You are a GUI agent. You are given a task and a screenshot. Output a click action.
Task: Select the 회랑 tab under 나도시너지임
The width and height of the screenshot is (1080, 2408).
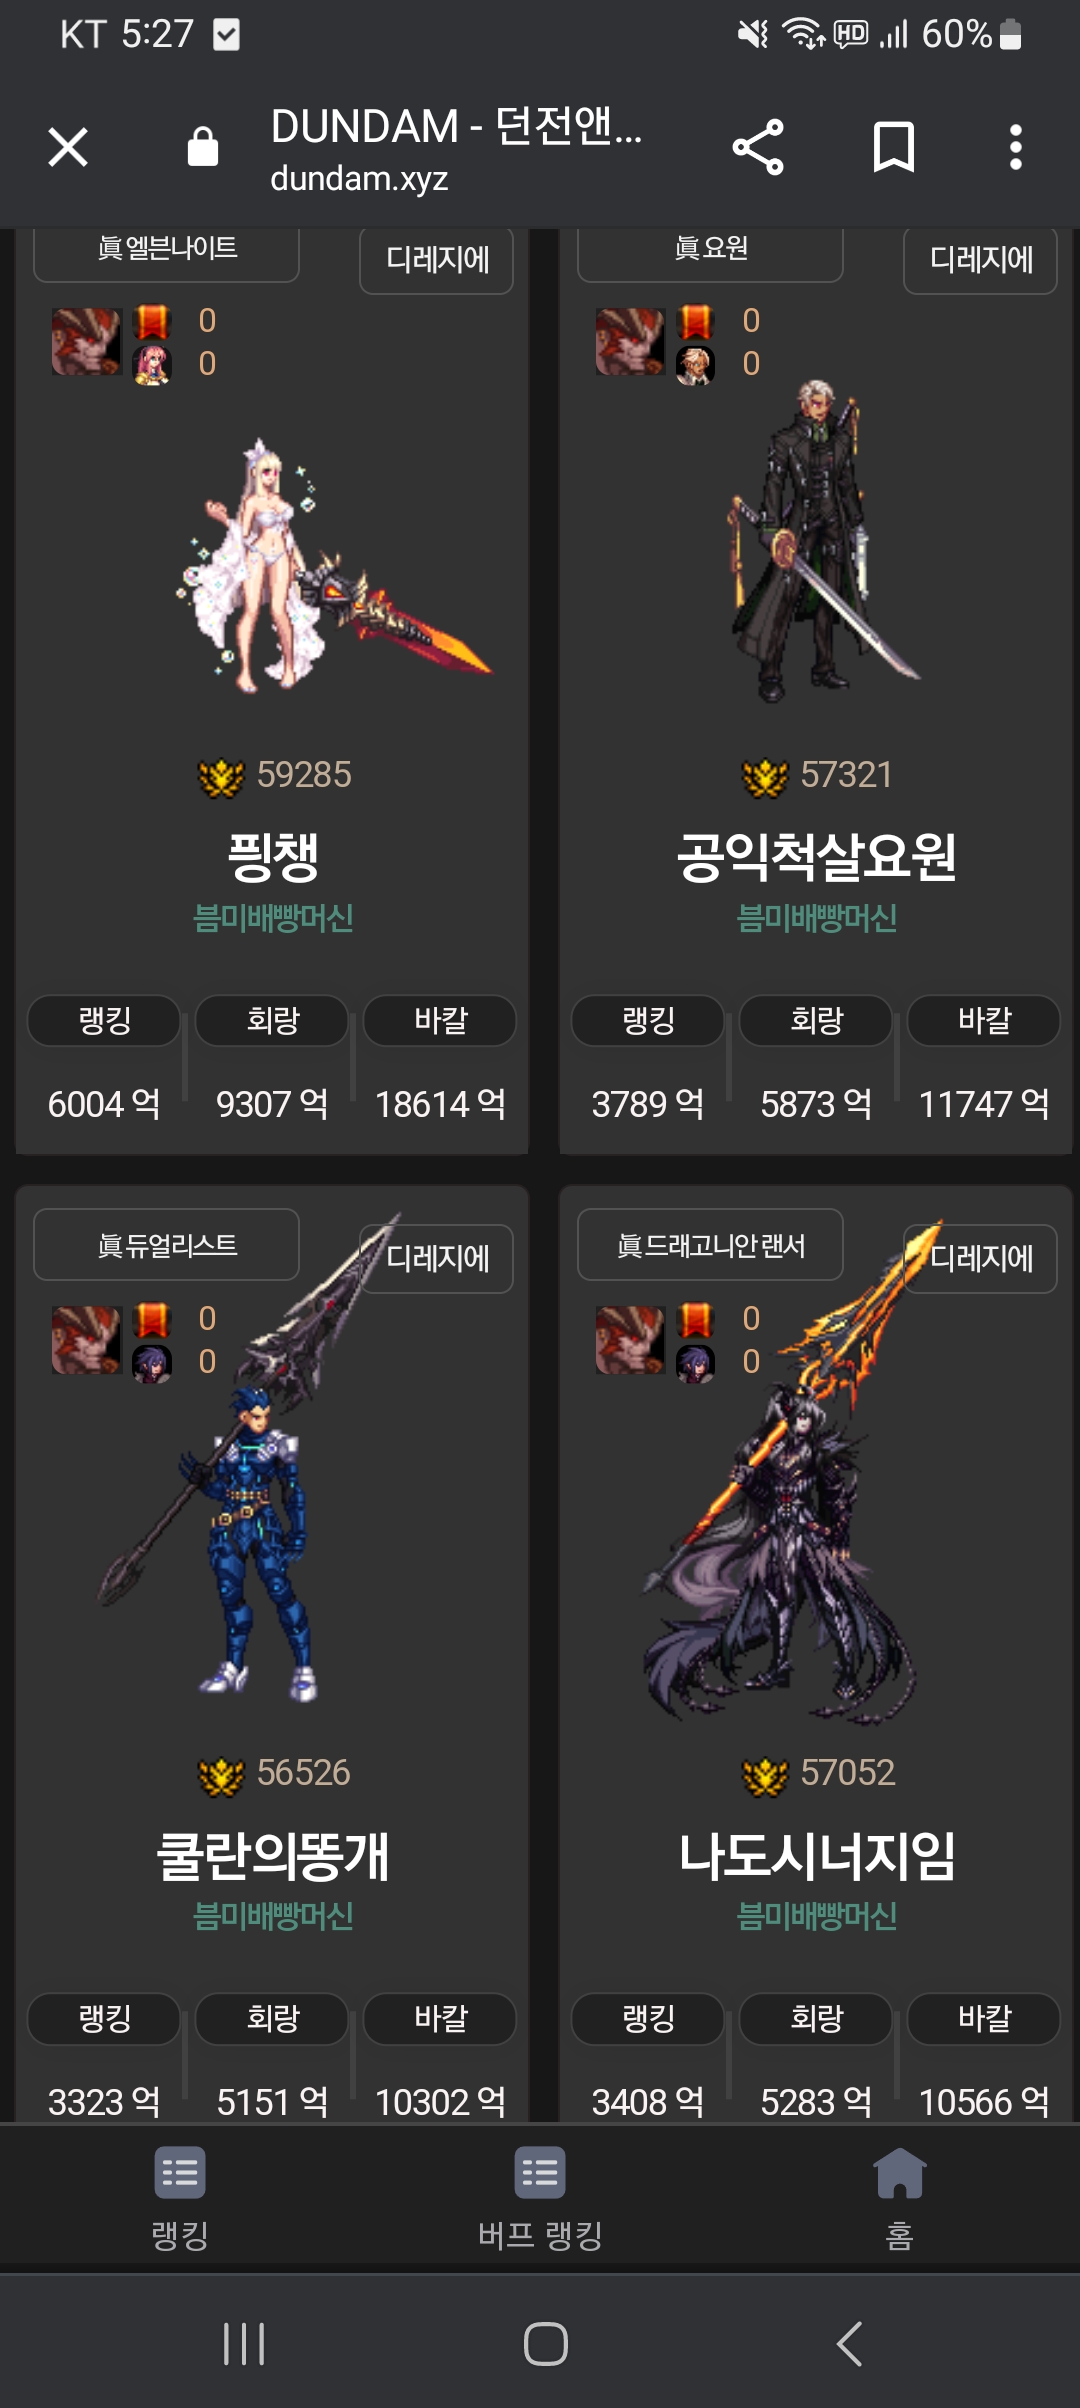click(x=816, y=2019)
